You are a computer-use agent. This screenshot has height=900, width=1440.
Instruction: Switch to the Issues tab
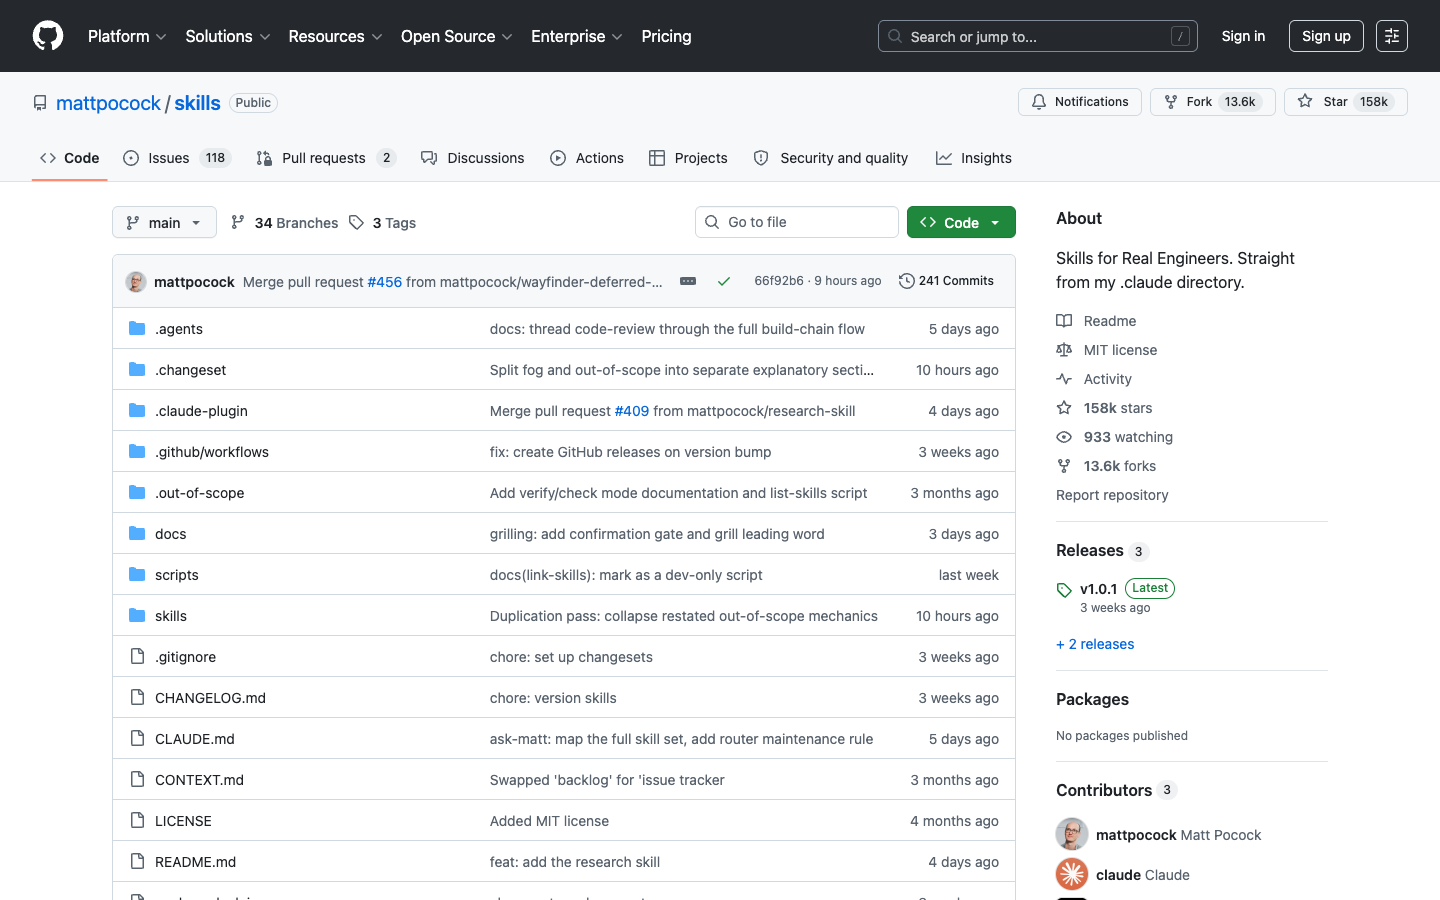pos(177,158)
